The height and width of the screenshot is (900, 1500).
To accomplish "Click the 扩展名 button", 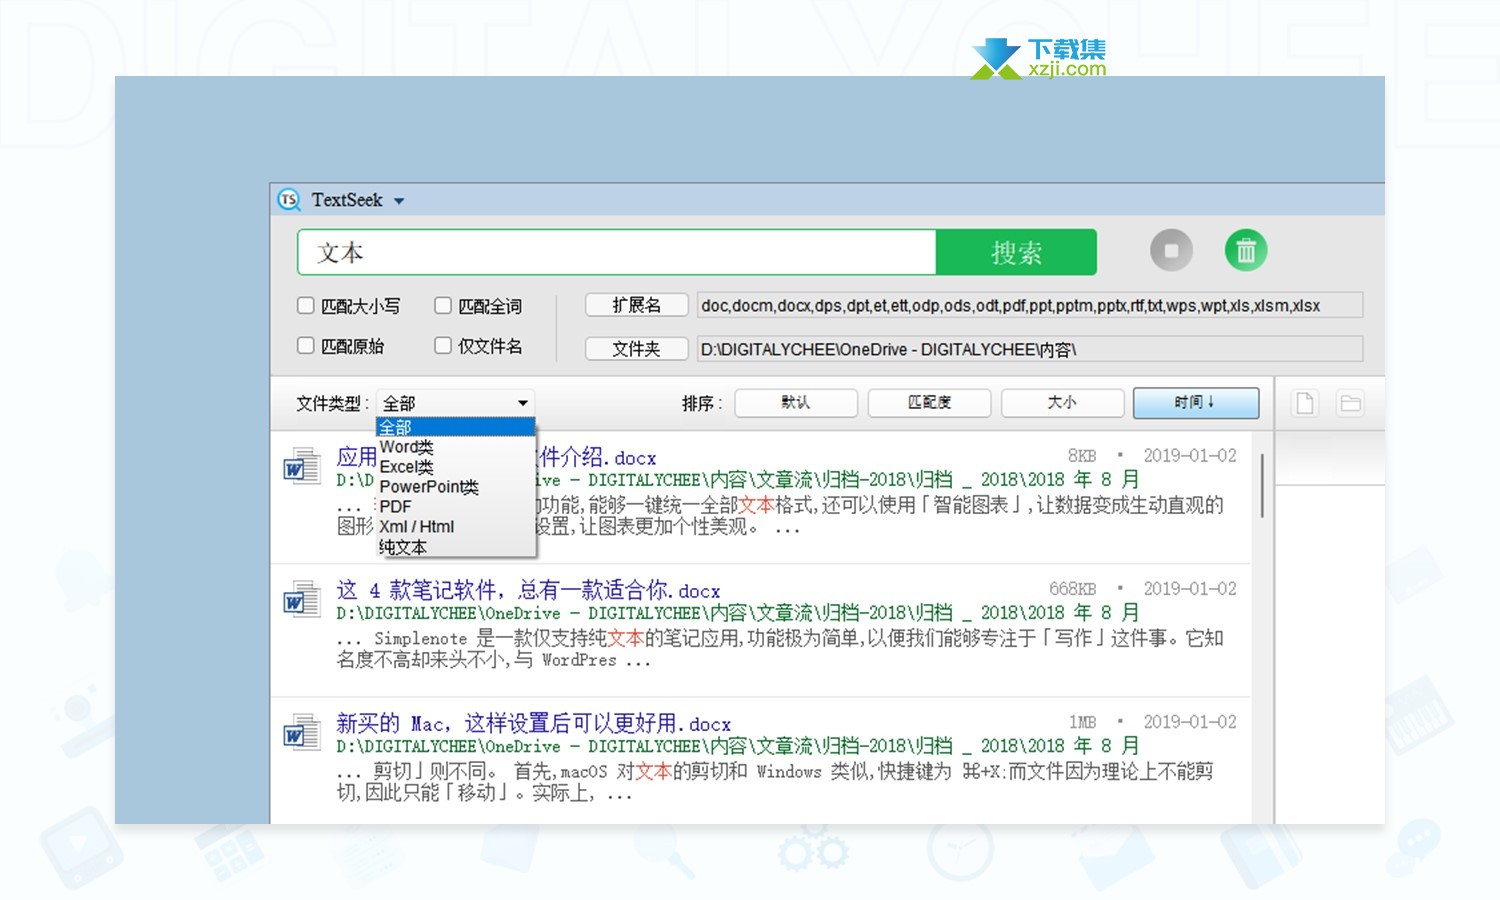I will (x=637, y=305).
